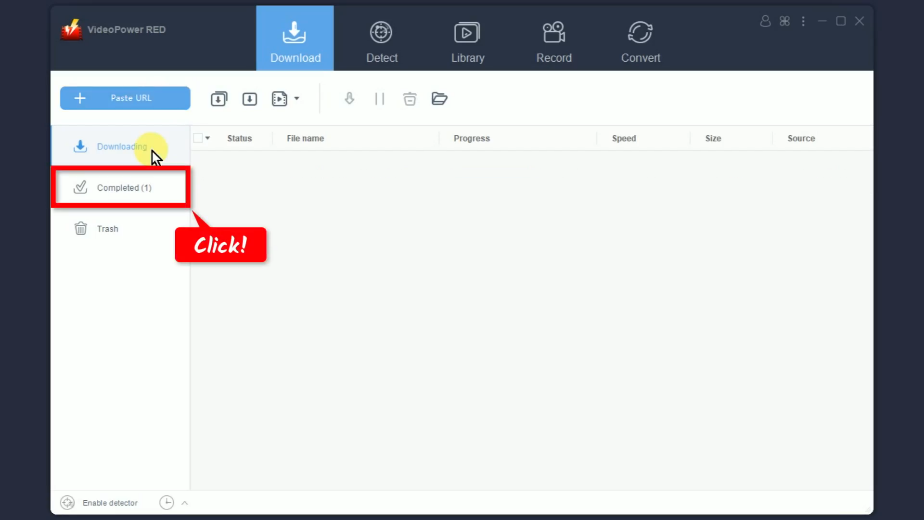Image resolution: width=924 pixels, height=520 pixels.
Task: Open the Download tab
Action: (x=295, y=38)
